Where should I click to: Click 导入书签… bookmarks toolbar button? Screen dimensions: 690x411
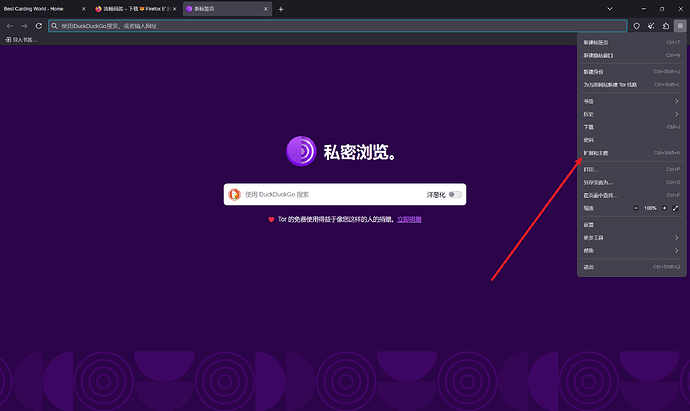[x=21, y=40]
